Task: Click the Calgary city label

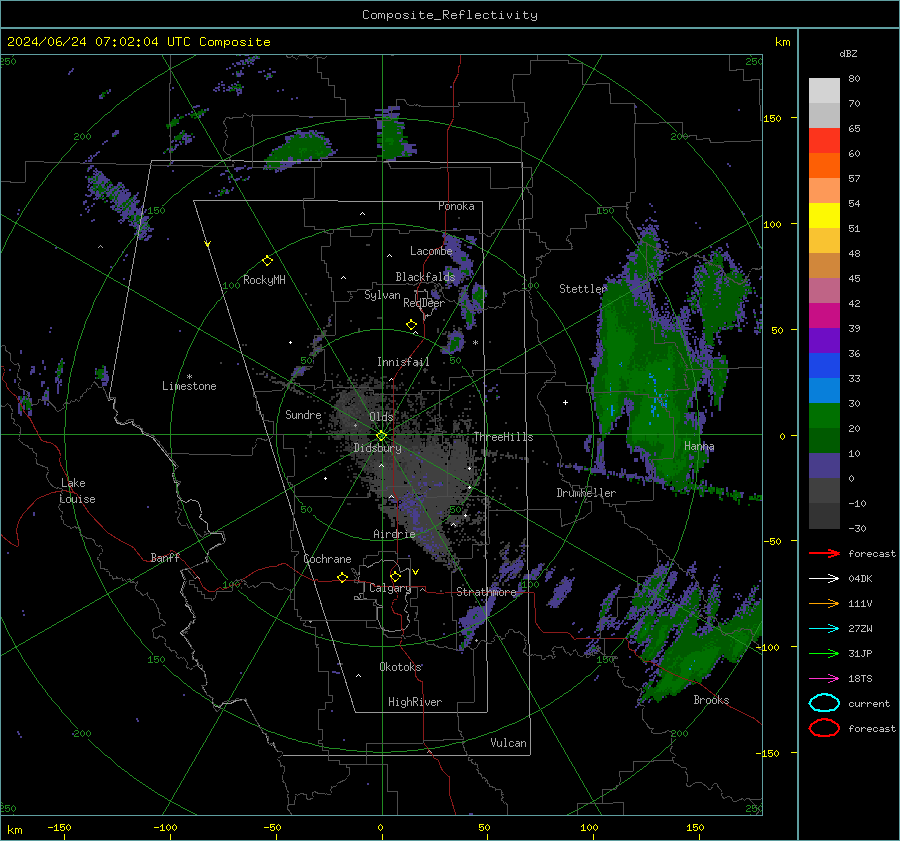Action: click(x=390, y=588)
